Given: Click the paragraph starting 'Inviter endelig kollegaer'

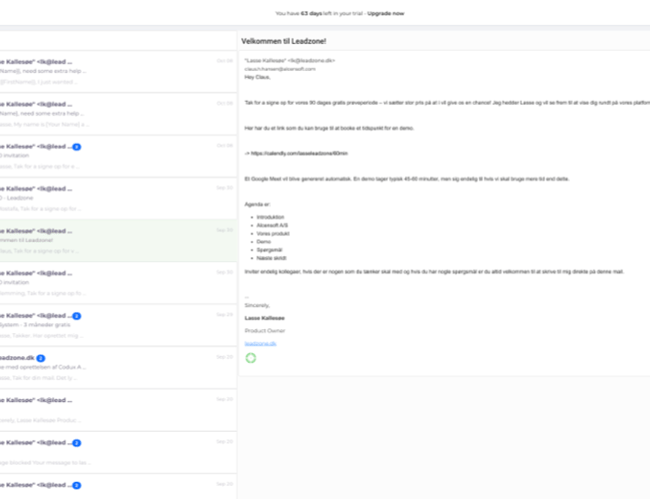Looking at the screenshot, I should pyautogui.click(x=434, y=272).
